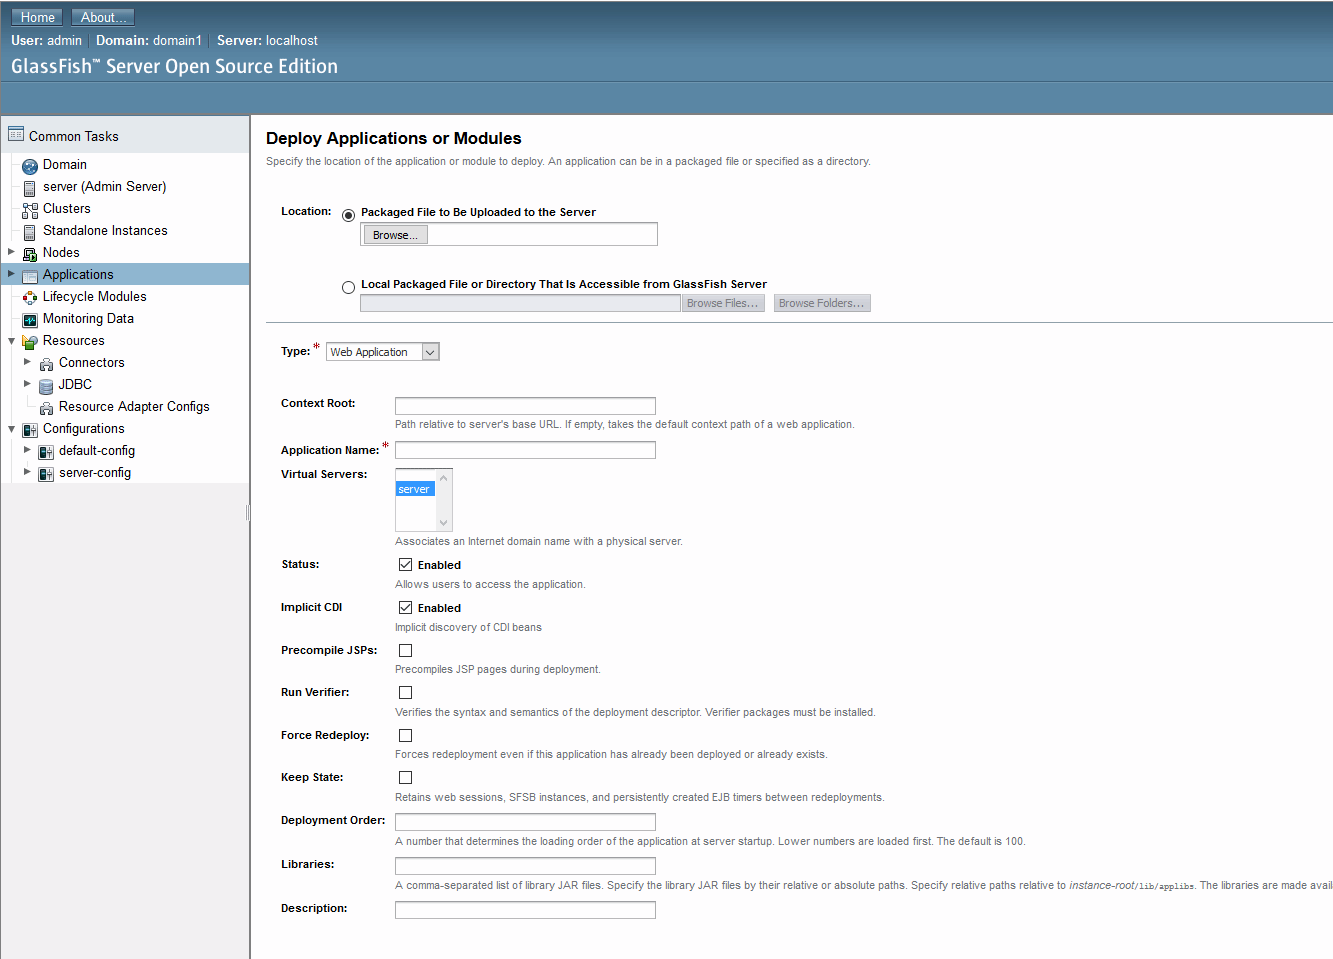Enable Precompile JSPs
The width and height of the screenshot is (1333, 959).
point(405,649)
